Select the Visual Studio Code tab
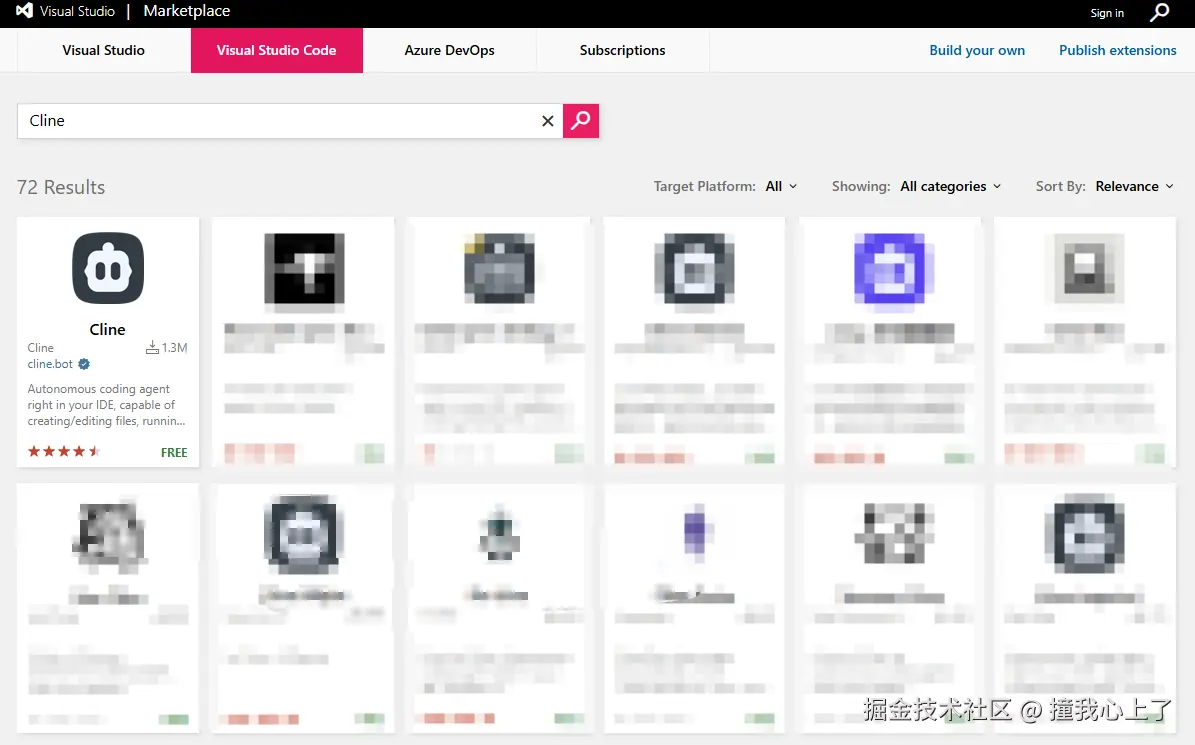 click(277, 50)
